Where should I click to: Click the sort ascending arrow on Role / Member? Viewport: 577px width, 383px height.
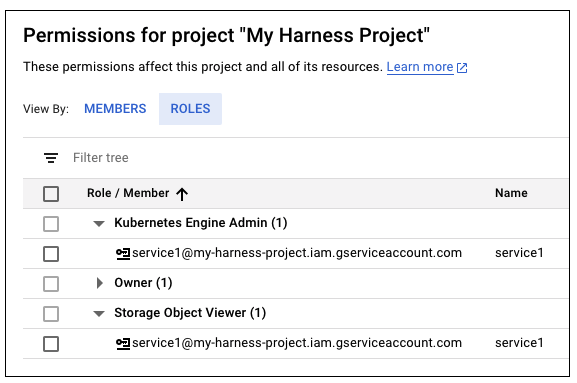[182, 194]
